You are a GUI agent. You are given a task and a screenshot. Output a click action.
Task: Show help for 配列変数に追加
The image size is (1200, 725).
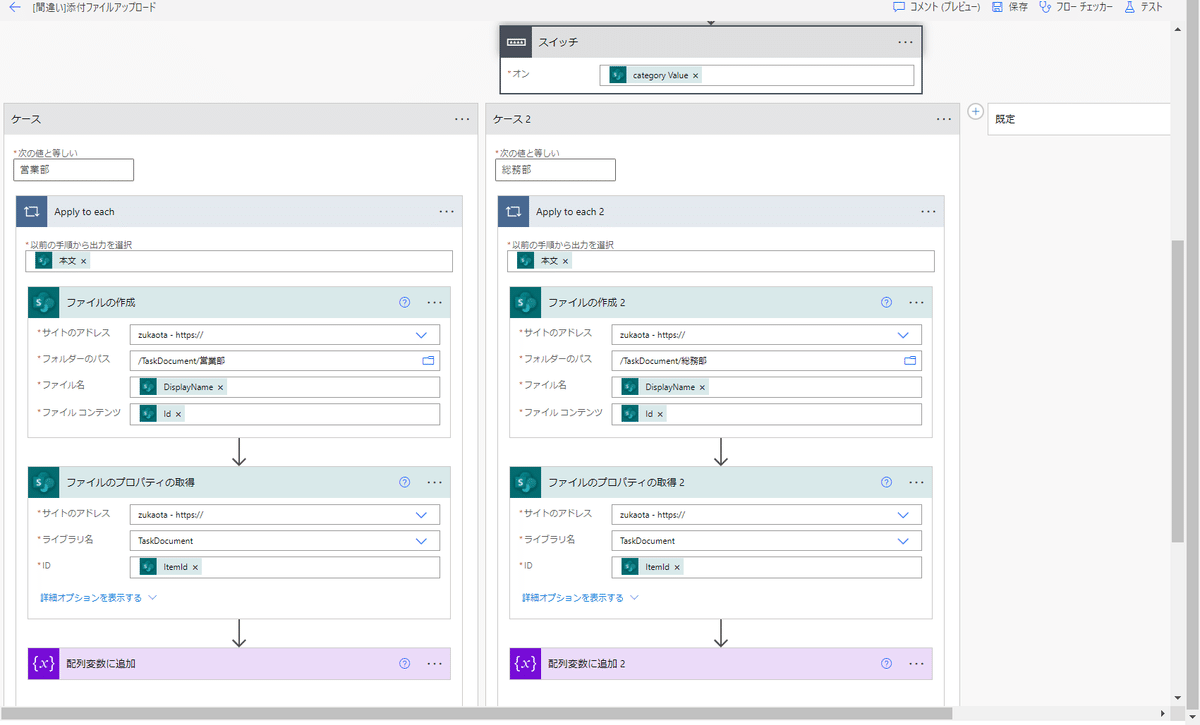[405, 663]
